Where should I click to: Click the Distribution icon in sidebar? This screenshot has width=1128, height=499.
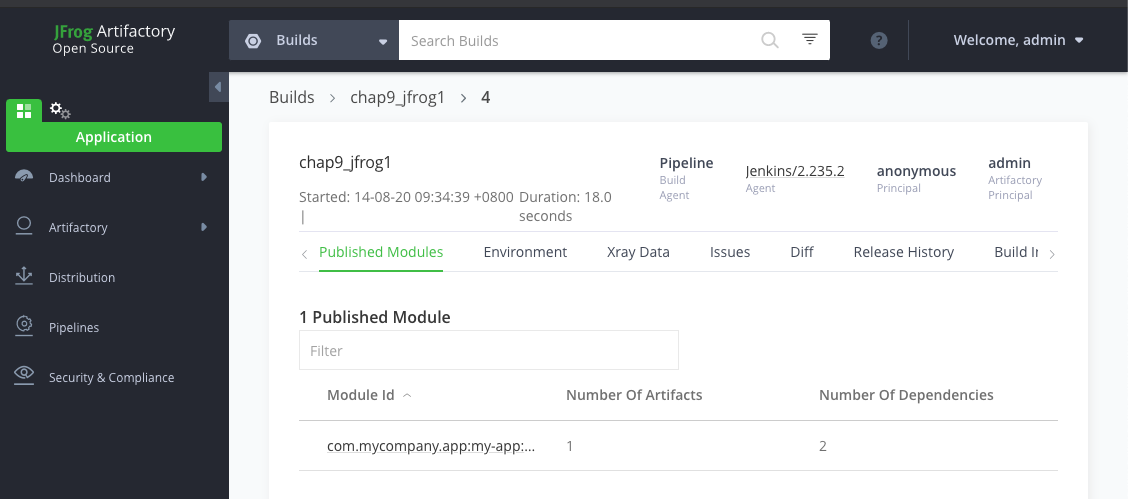pos(25,277)
